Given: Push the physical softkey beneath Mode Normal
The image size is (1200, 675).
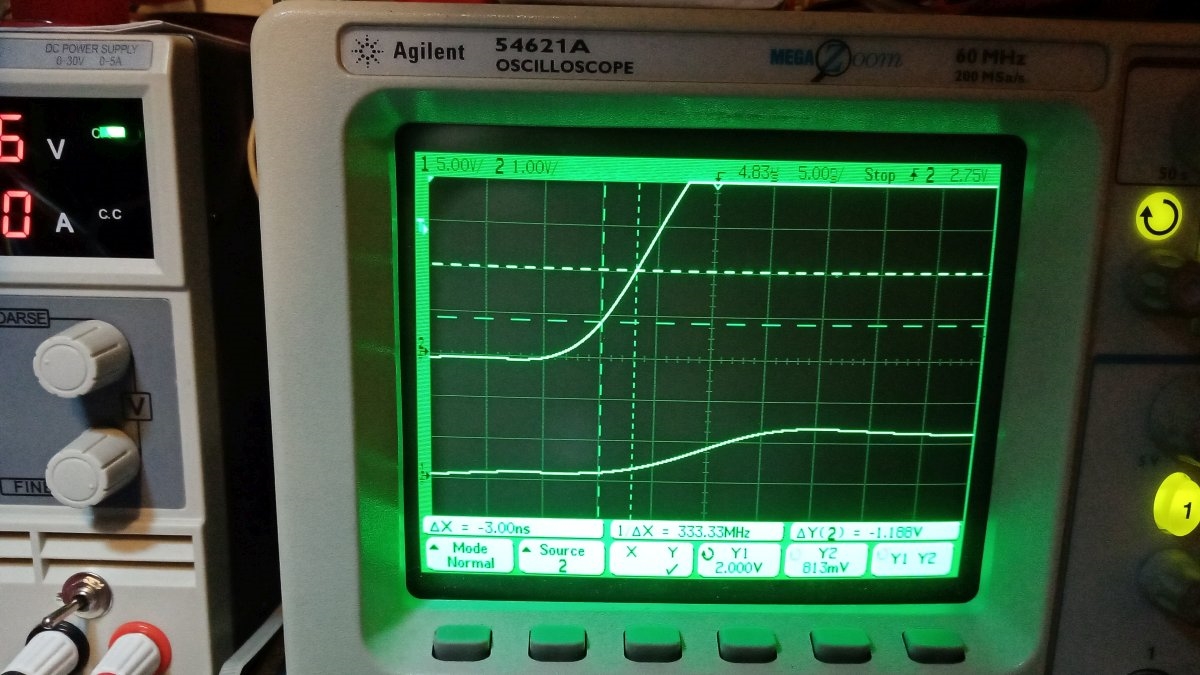Looking at the screenshot, I should point(462,642).
